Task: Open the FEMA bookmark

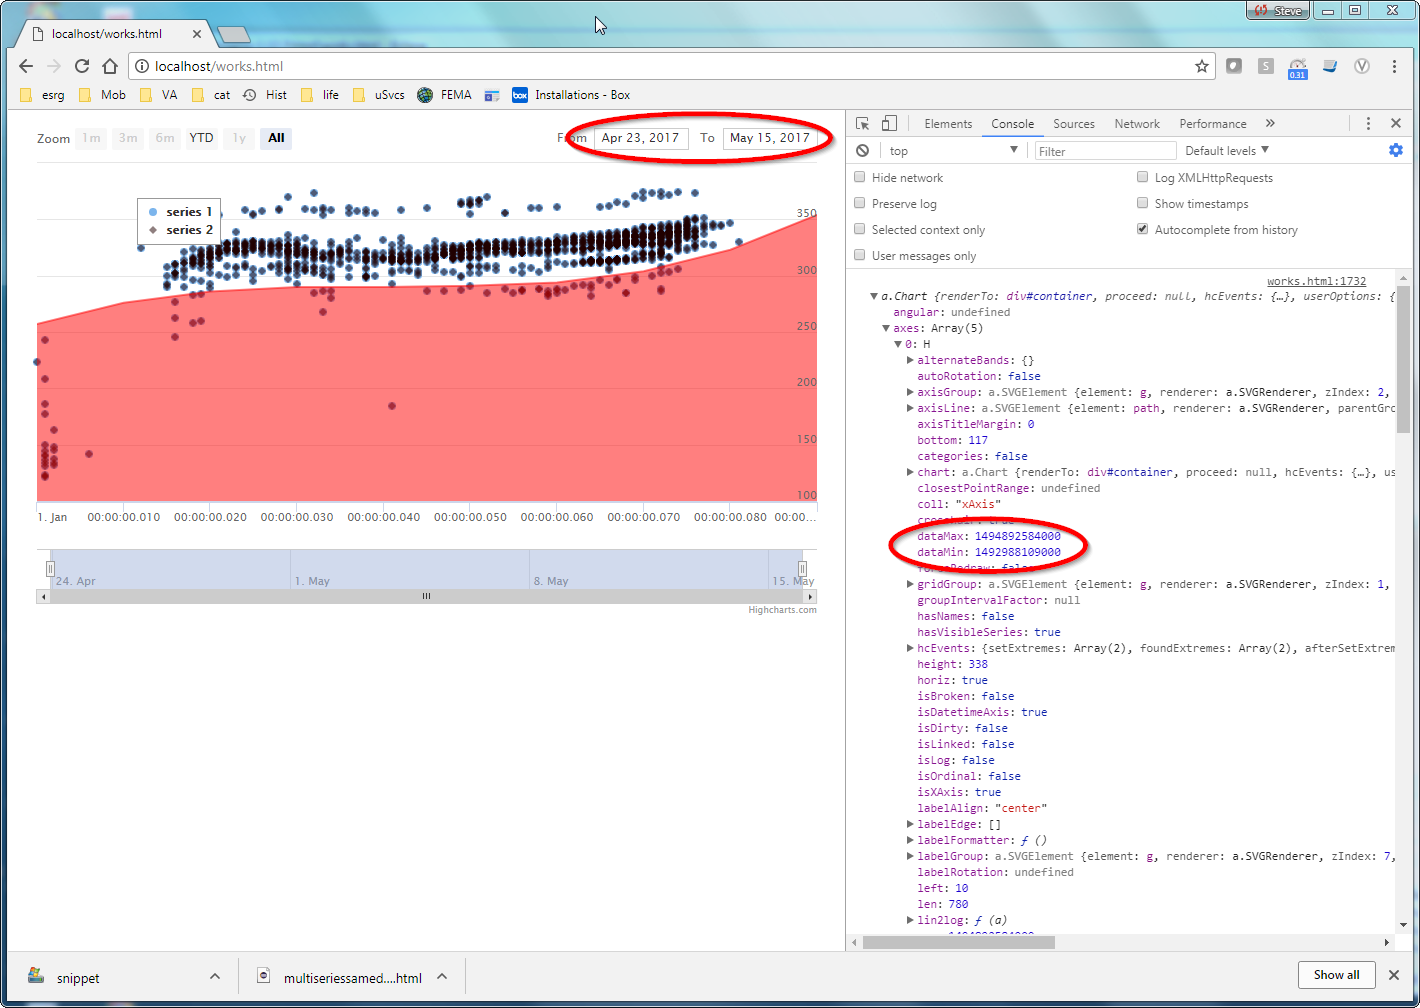Action: tap(444, 95)
